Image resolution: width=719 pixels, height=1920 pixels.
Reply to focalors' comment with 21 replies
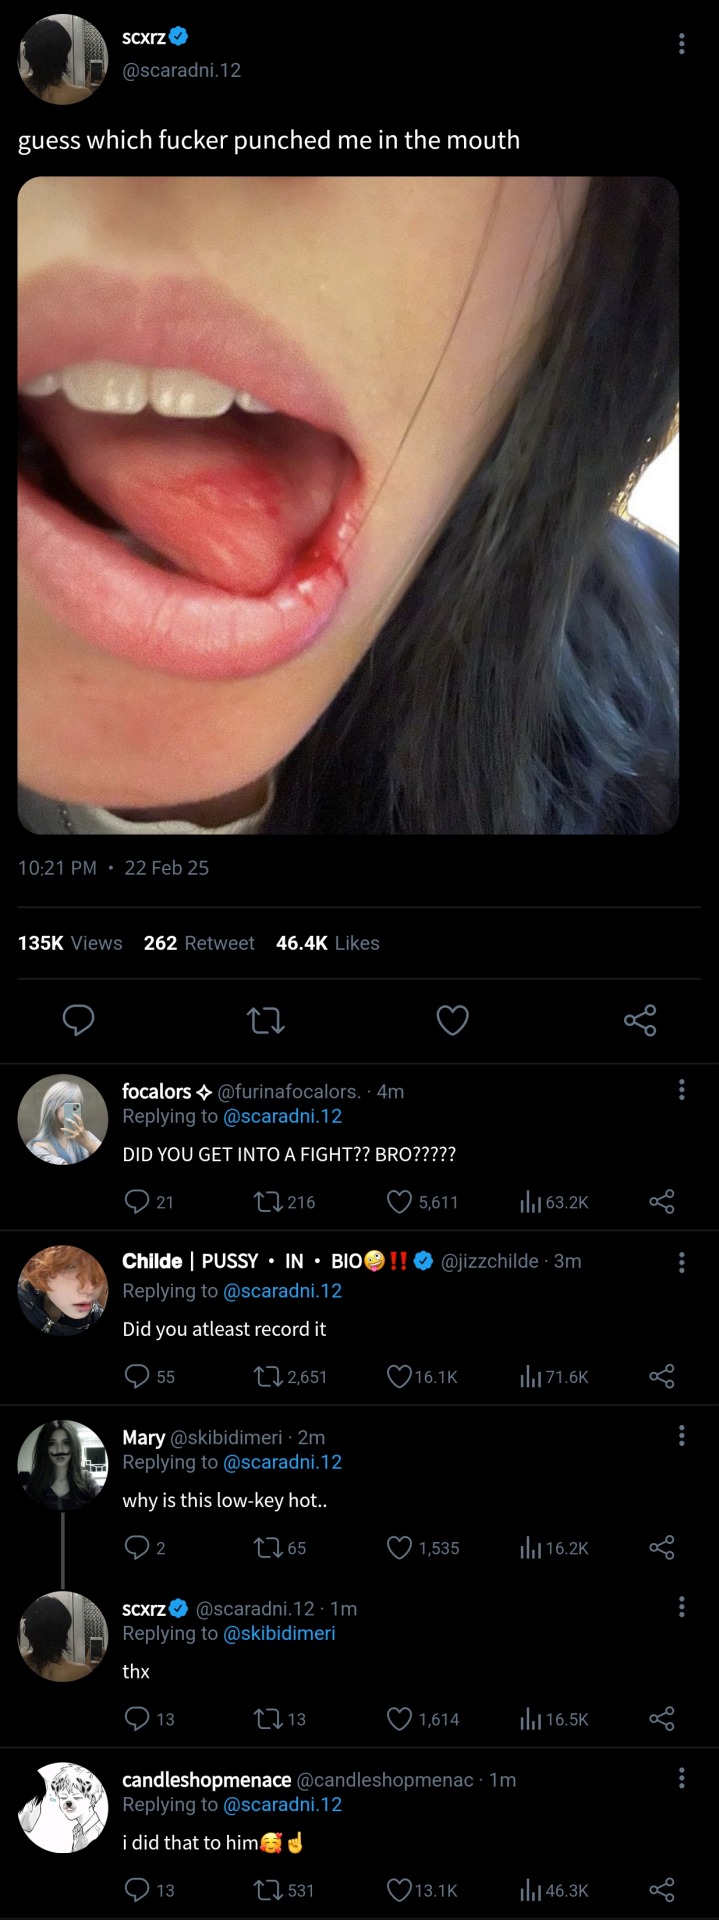pyautogui.click(x=136, y=1201)
